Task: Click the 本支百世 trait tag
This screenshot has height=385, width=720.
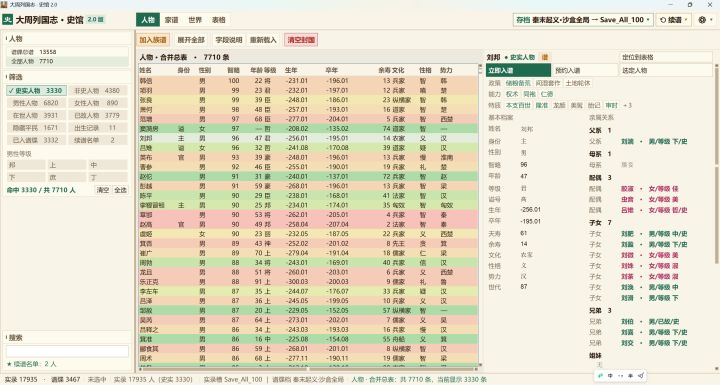Action: pos(518,105)
